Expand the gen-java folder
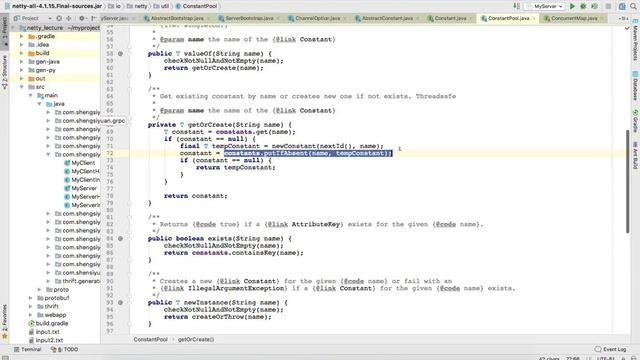 pos(22,62)
